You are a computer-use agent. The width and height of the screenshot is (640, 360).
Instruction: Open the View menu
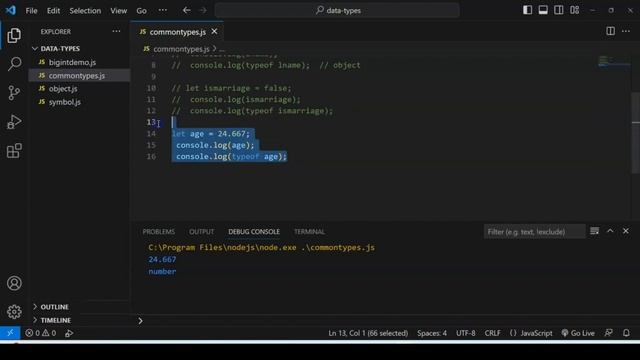(118, 11)
